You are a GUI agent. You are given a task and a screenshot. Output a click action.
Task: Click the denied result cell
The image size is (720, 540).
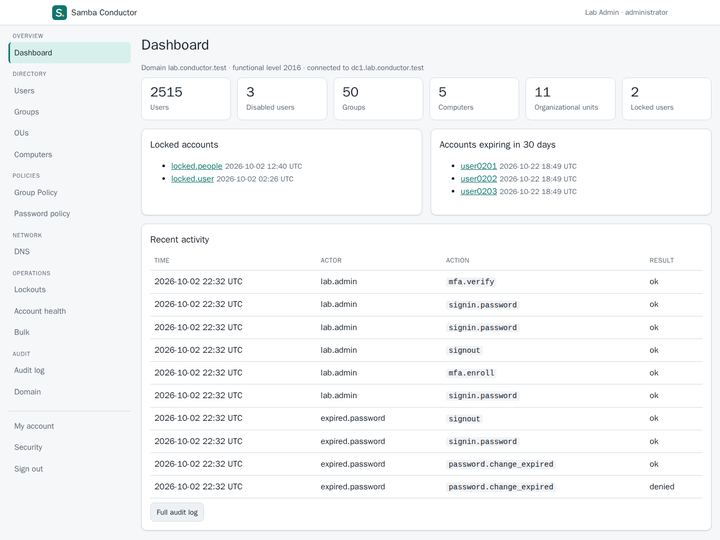(x=662, y=487)
